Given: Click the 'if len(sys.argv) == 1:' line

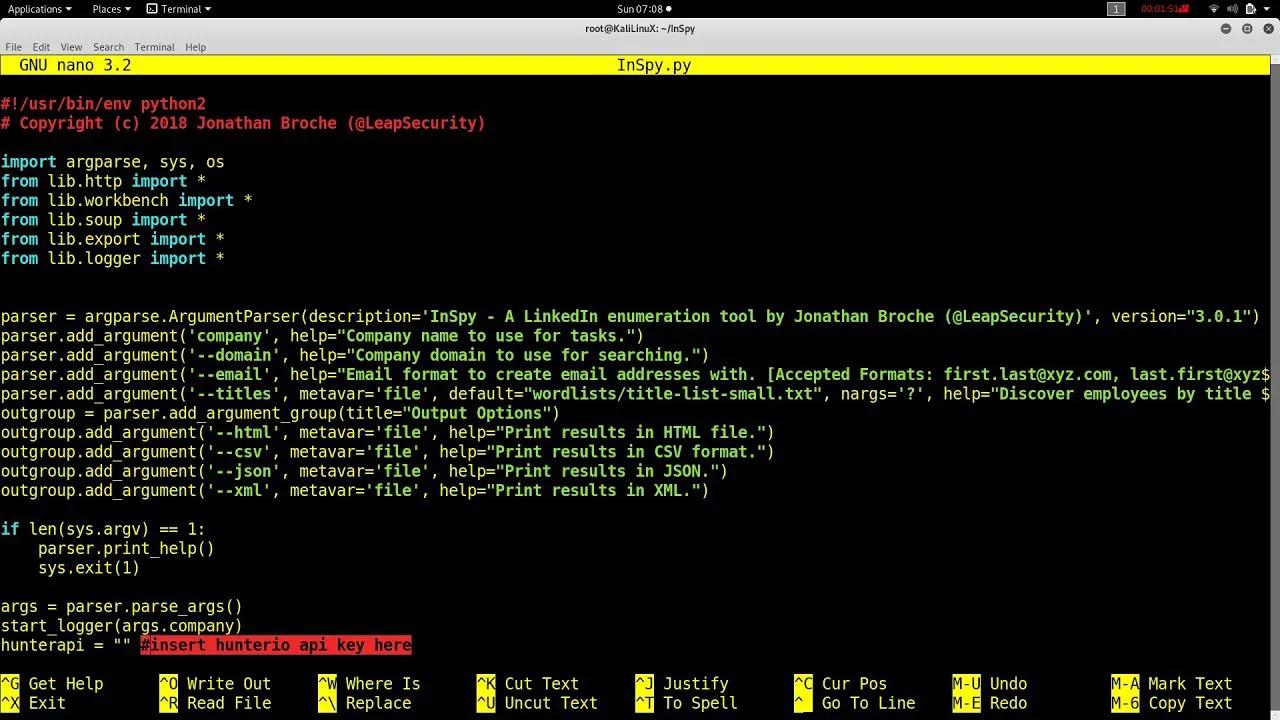Looking at the screenshot, I should tap(103, 529).
